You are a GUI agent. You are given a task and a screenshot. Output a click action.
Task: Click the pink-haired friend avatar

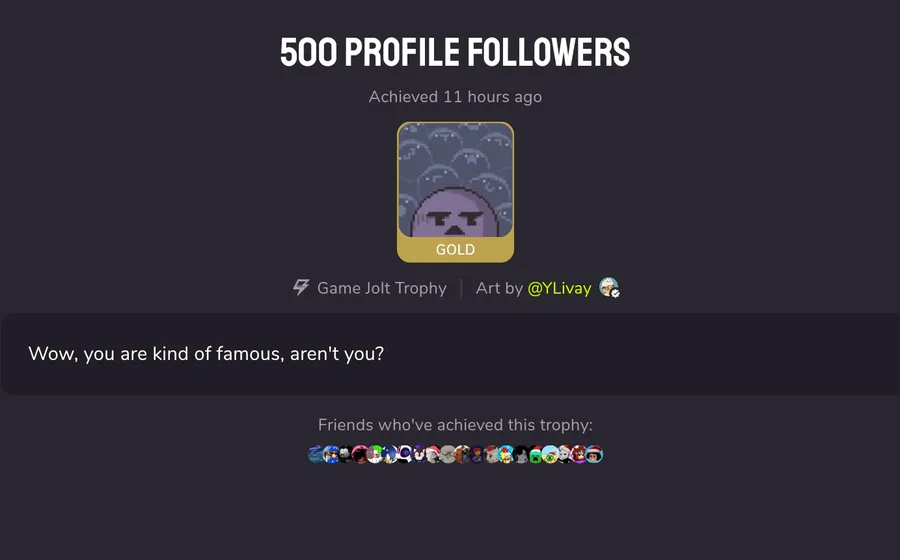tap(360, 454)
